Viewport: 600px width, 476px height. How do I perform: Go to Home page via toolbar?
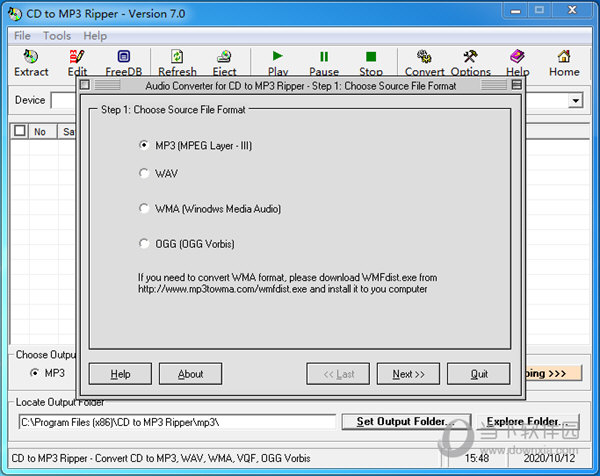pos(564,63)
